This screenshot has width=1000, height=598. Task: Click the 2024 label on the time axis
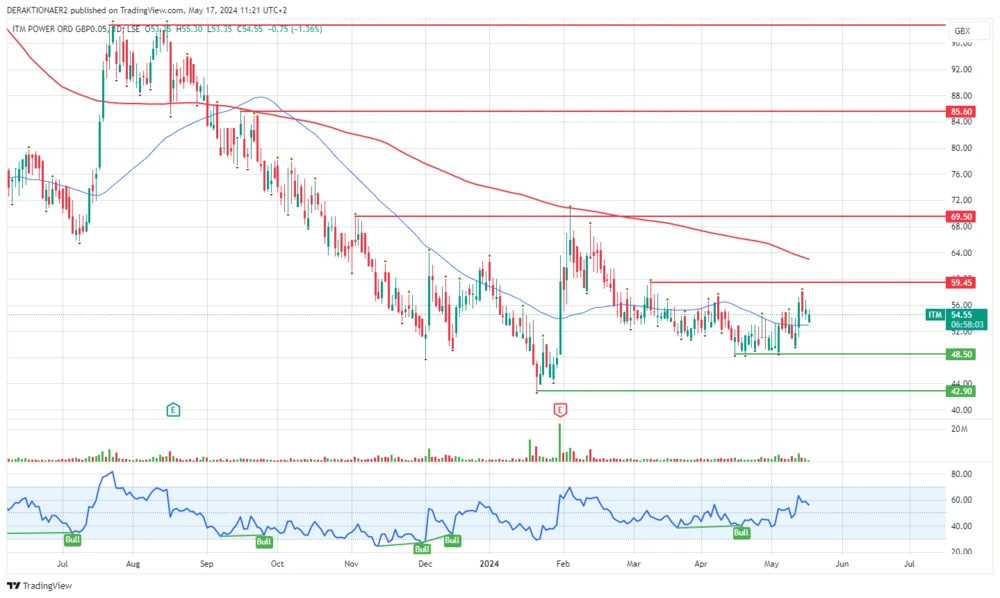[489, 564]
